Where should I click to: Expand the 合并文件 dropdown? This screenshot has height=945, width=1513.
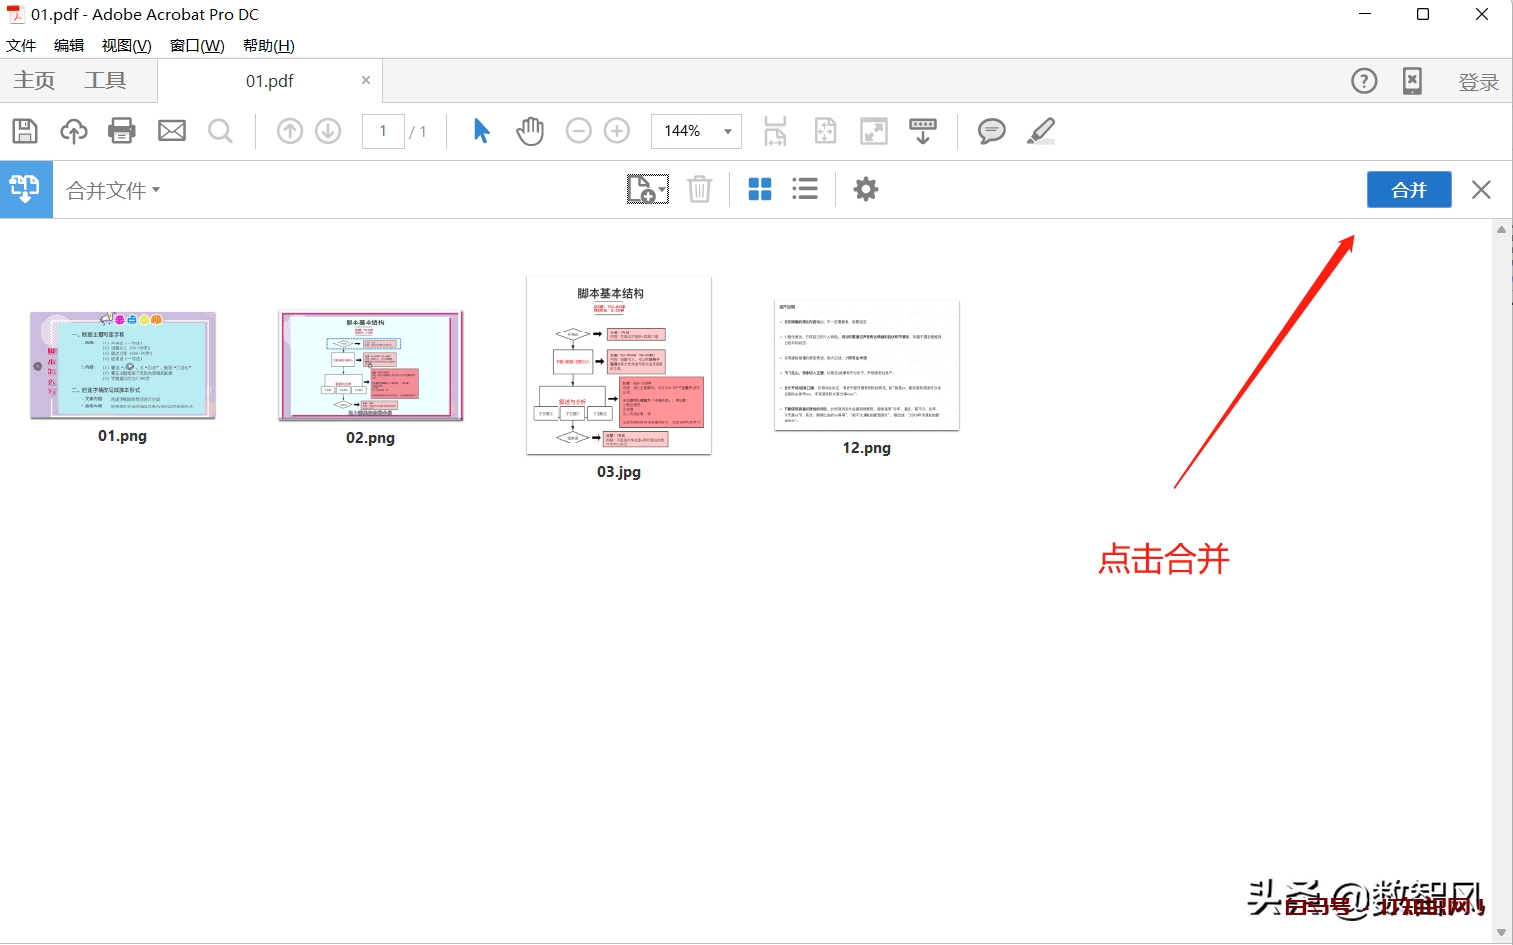157,190
